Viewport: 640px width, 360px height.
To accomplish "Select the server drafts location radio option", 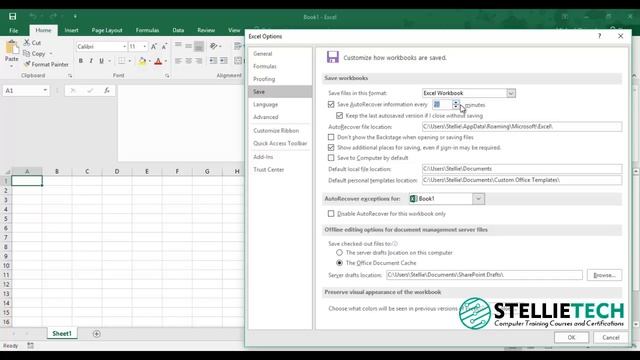I will tap(340, 253).
